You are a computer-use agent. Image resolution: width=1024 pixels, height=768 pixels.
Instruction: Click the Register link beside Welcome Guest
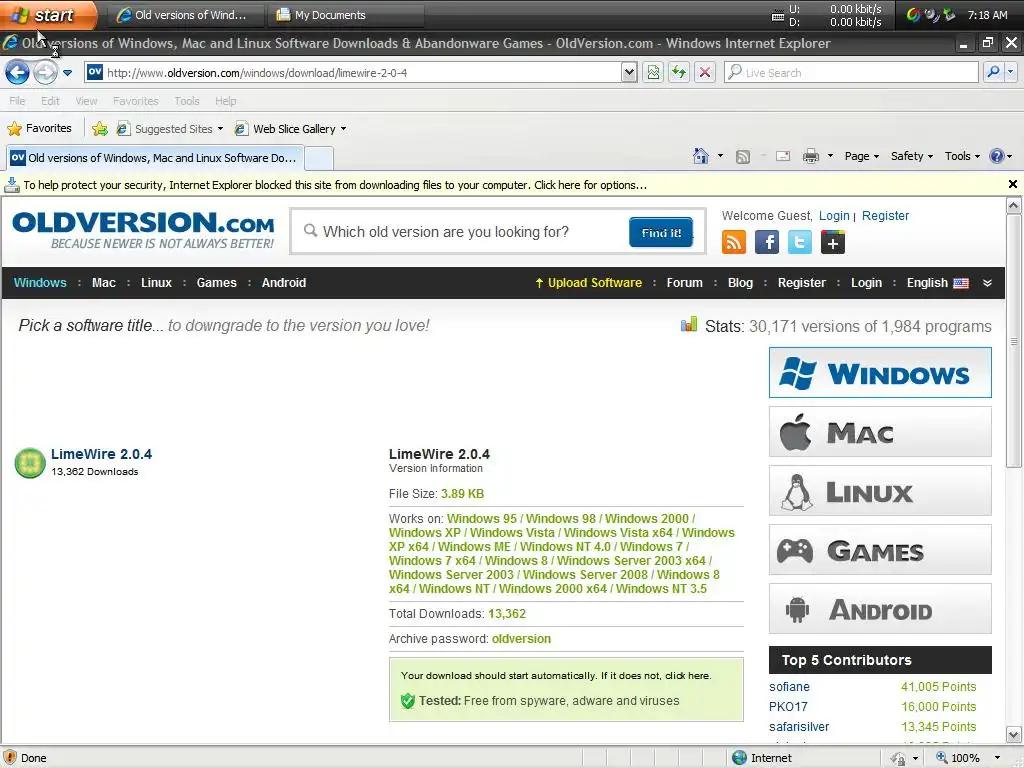(885, 216)
